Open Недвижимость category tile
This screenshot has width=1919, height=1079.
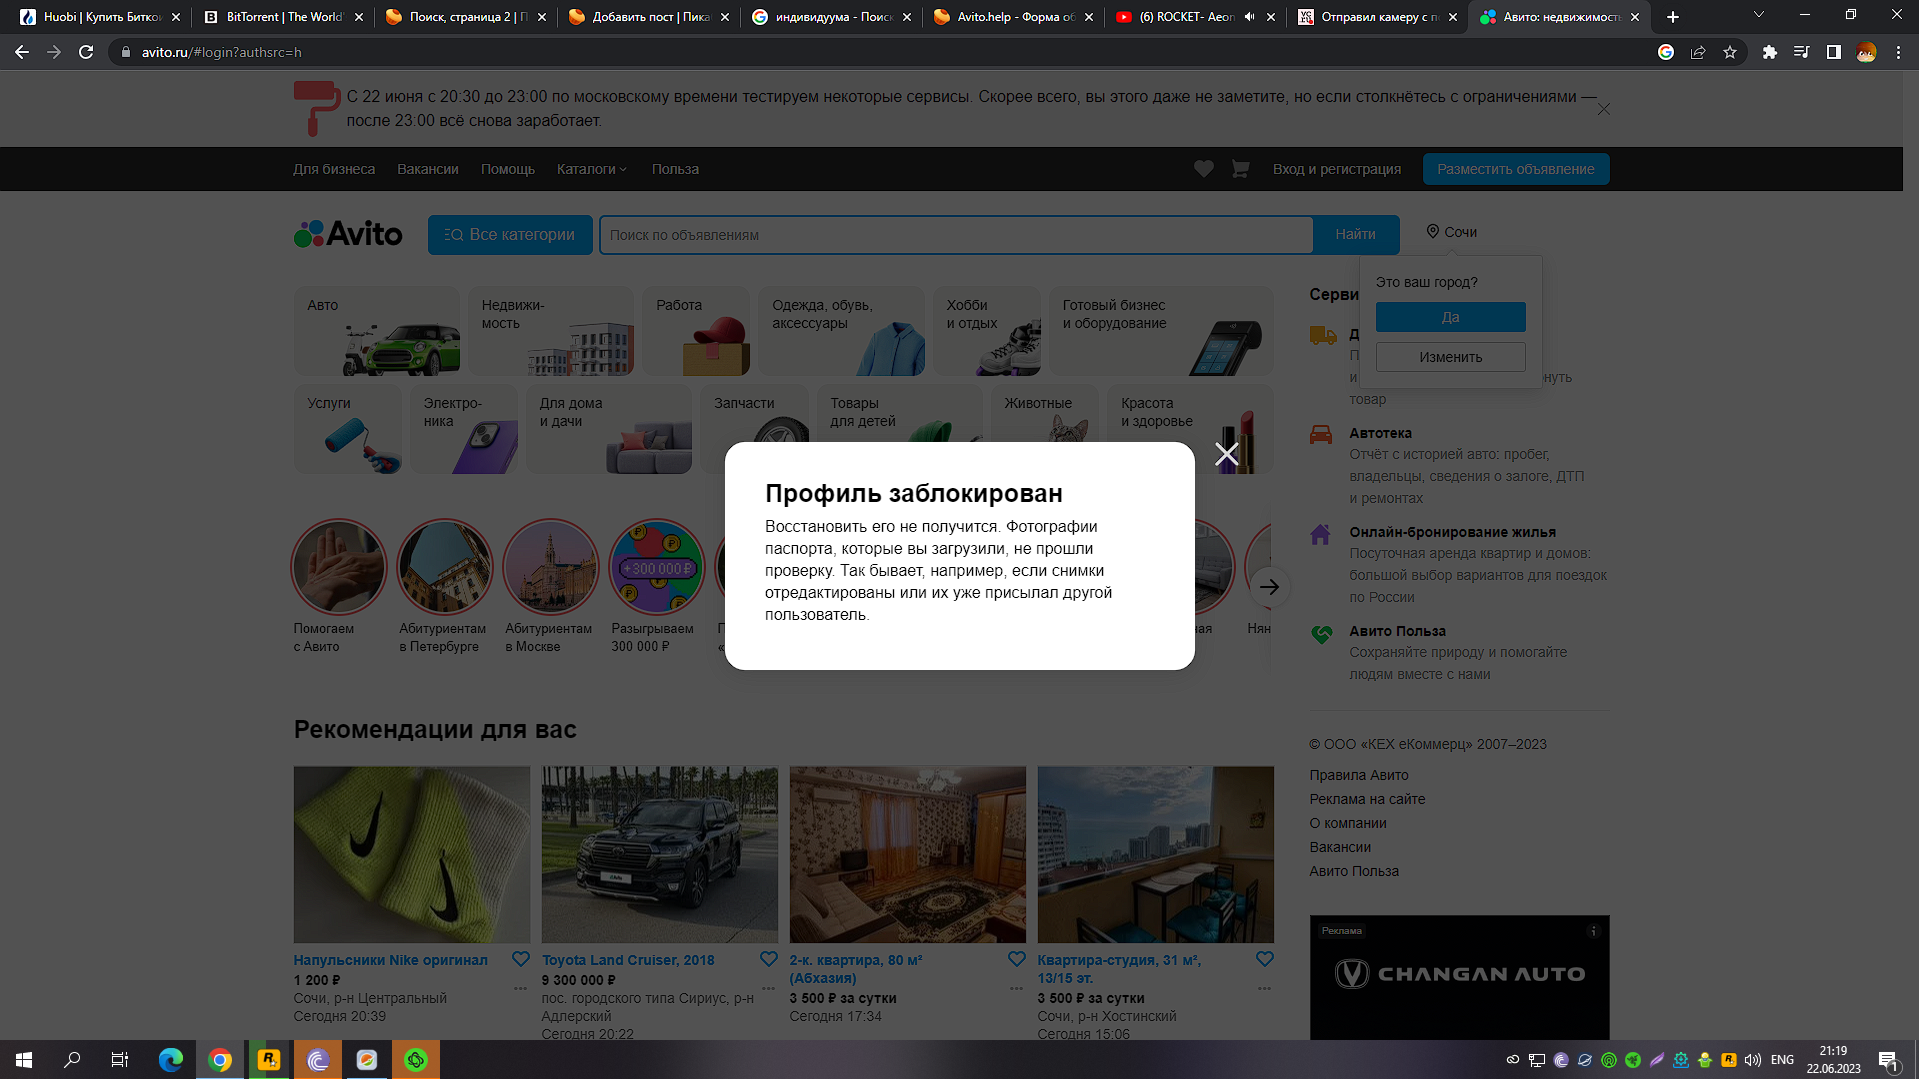click(551, 331)
